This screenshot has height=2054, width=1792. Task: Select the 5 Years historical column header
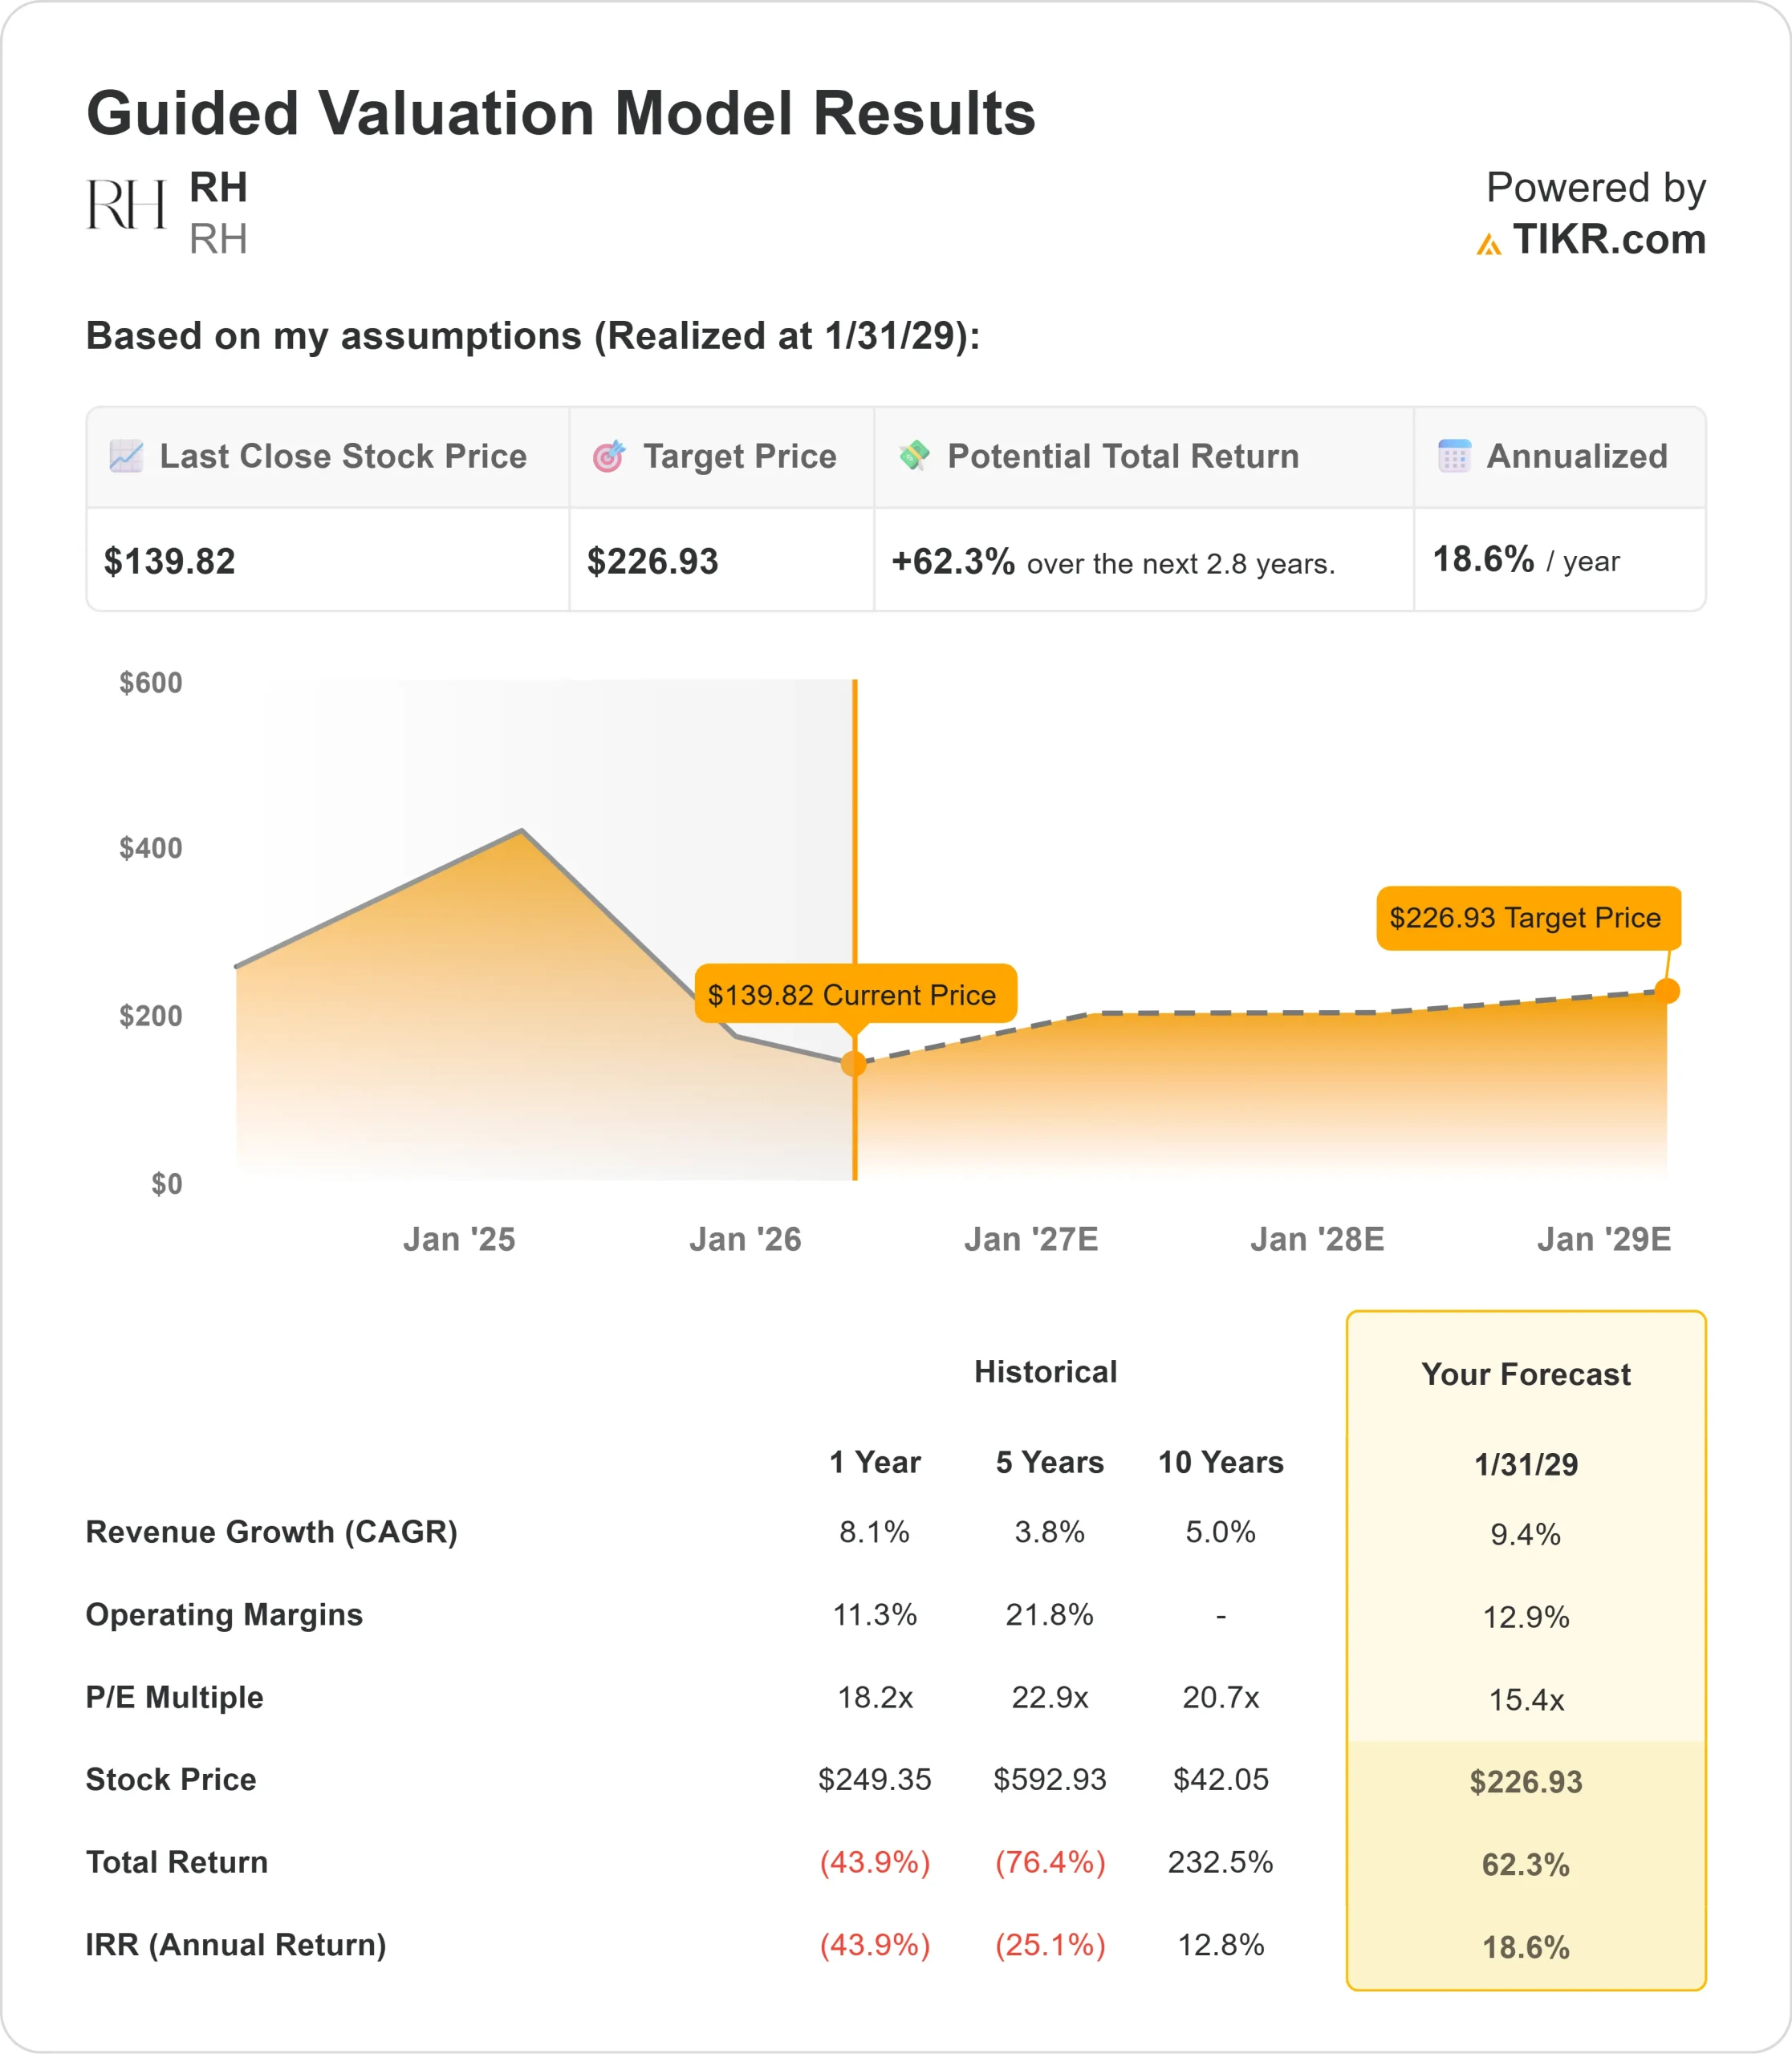point(1049,1462)
